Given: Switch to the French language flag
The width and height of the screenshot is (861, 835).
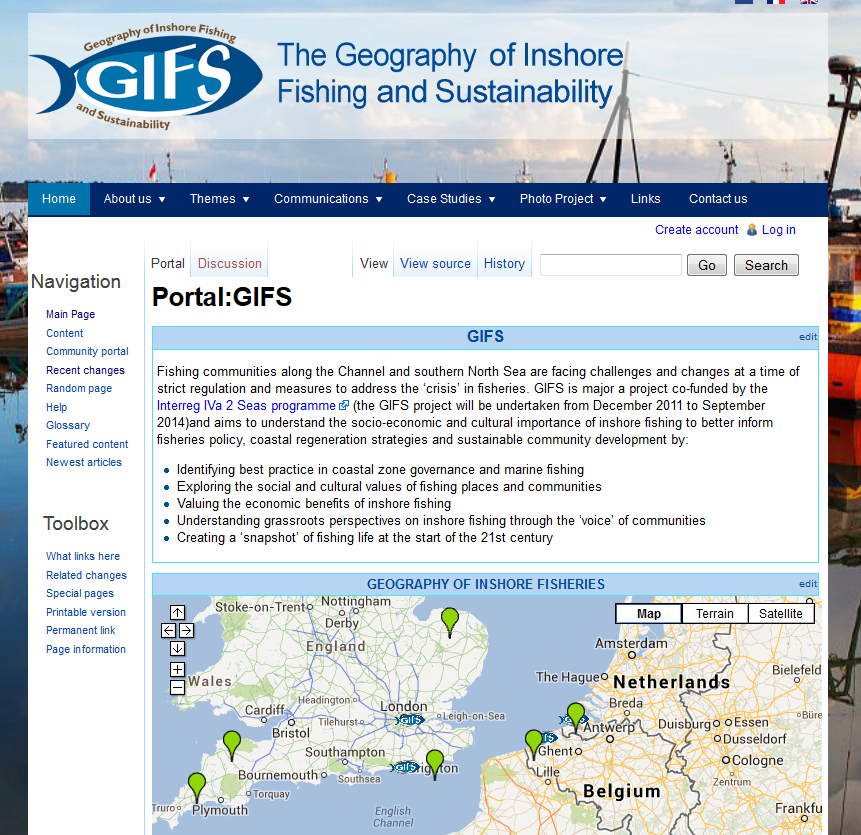Looking at the screenshot, I should 776,2.
